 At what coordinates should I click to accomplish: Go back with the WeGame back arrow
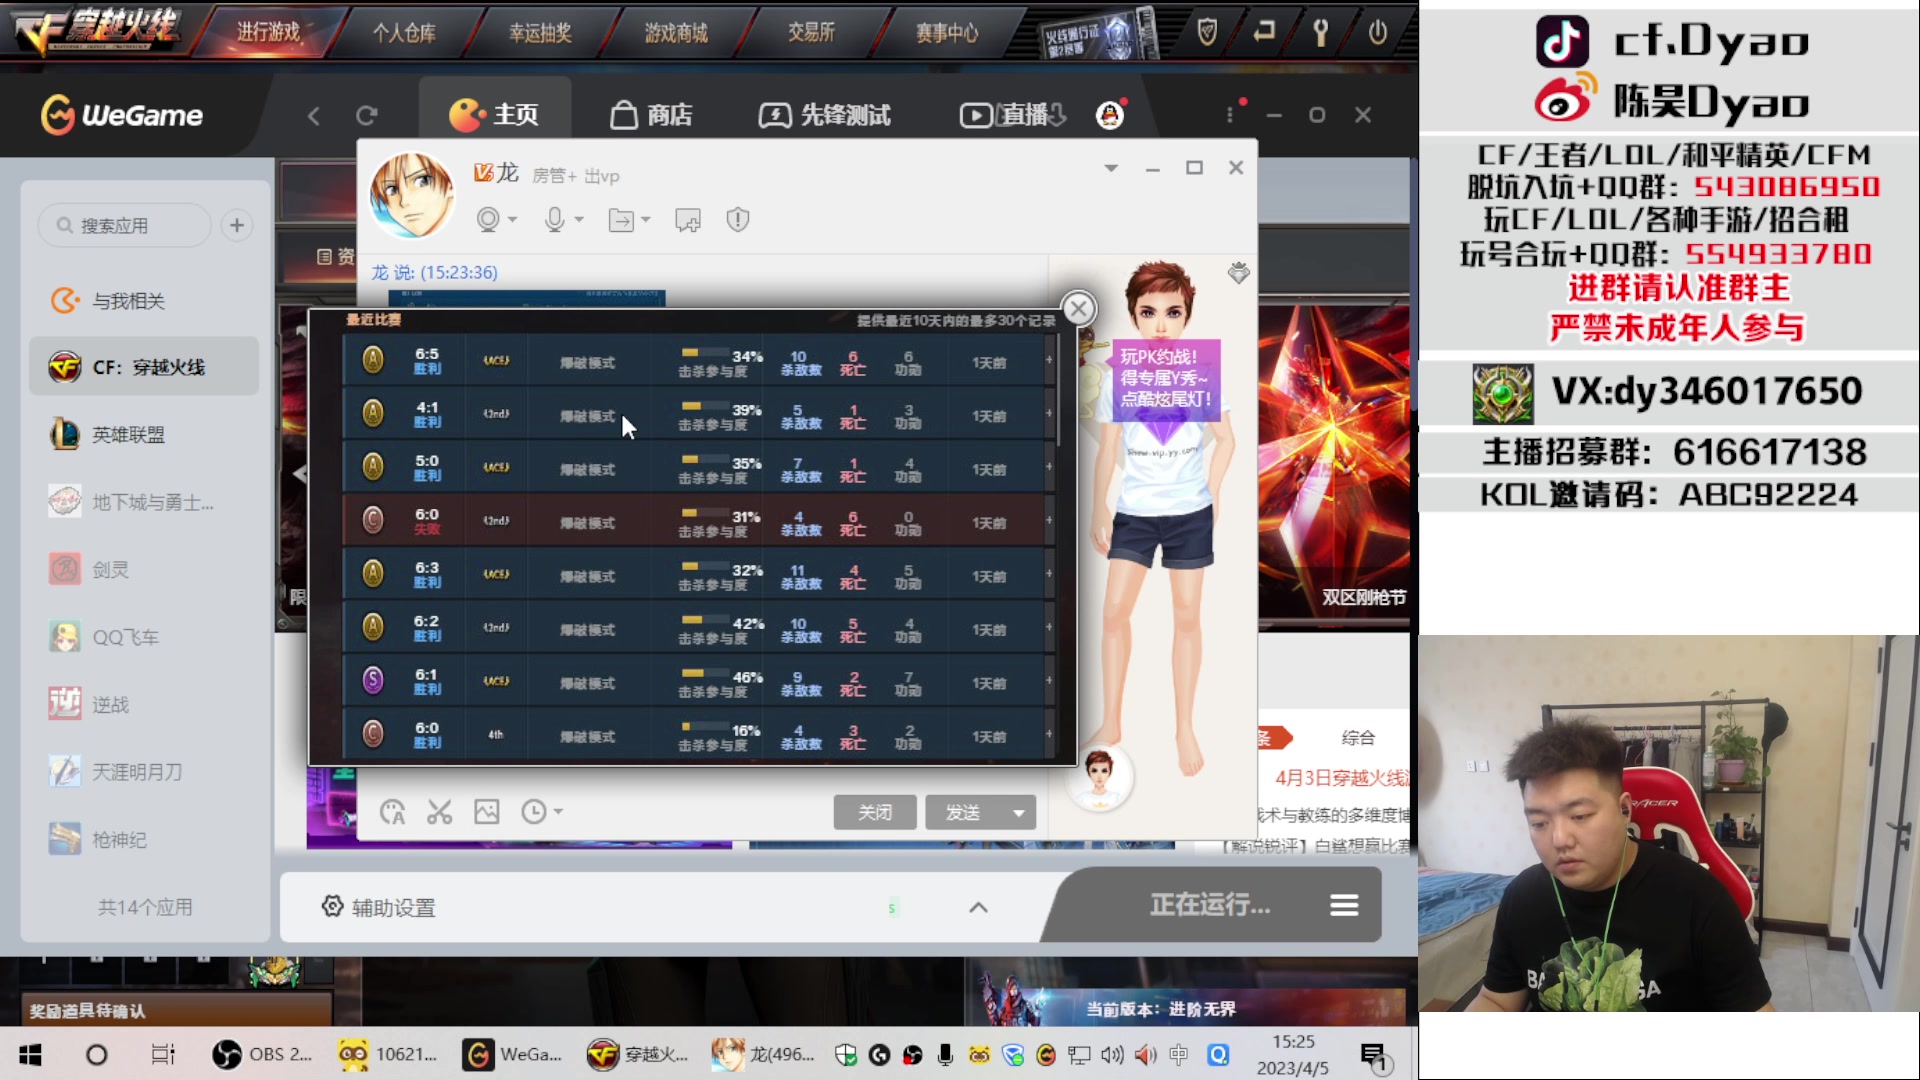313,116
